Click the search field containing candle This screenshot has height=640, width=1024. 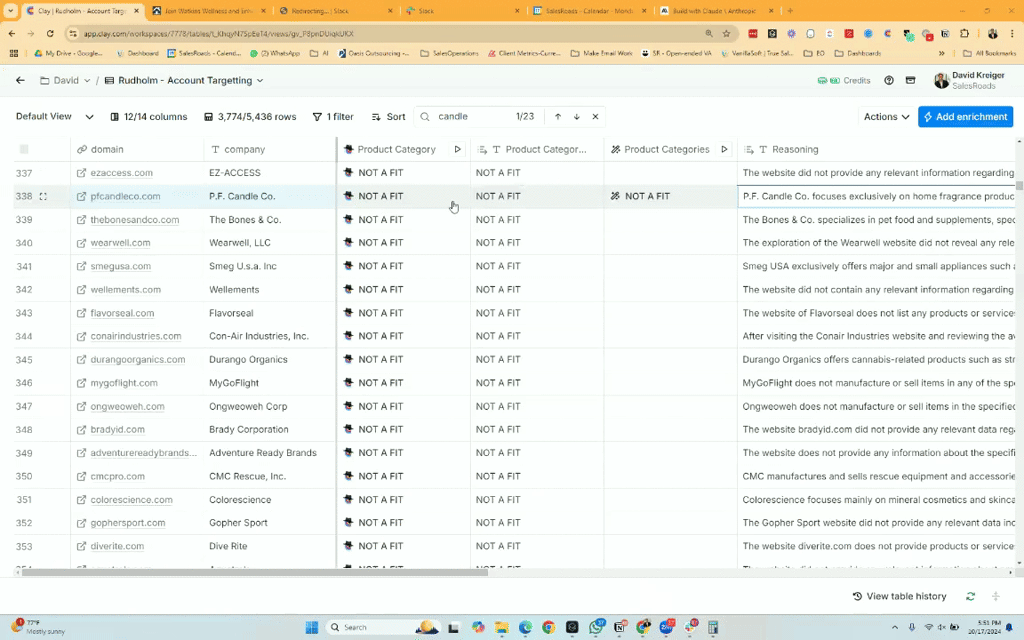coord(470,117)
